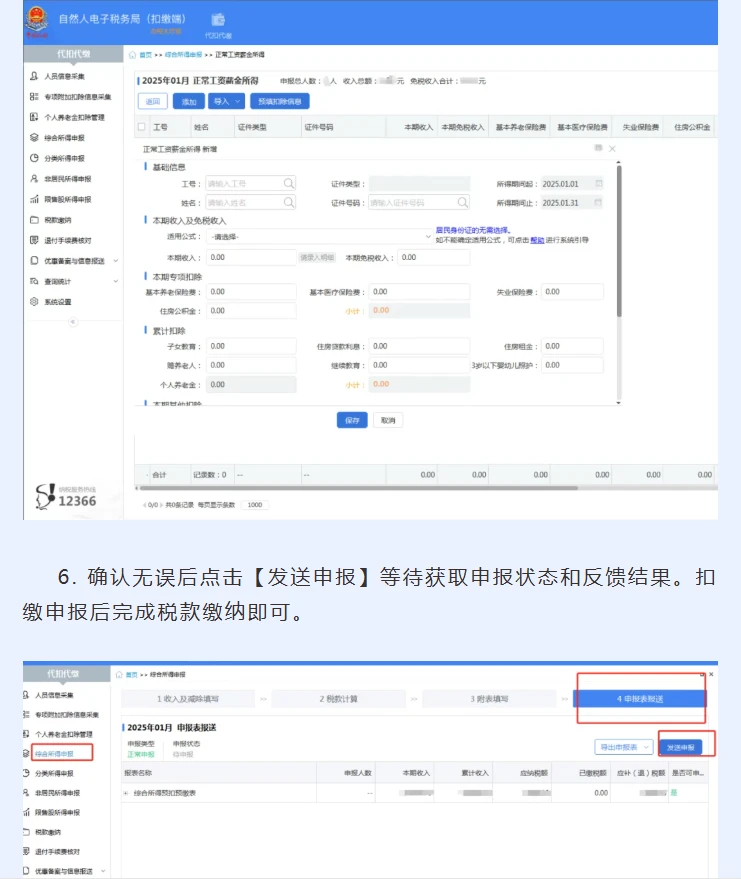Open the 导出申报表 dropdown
This screenshot has height=879, width=741.
623,747
